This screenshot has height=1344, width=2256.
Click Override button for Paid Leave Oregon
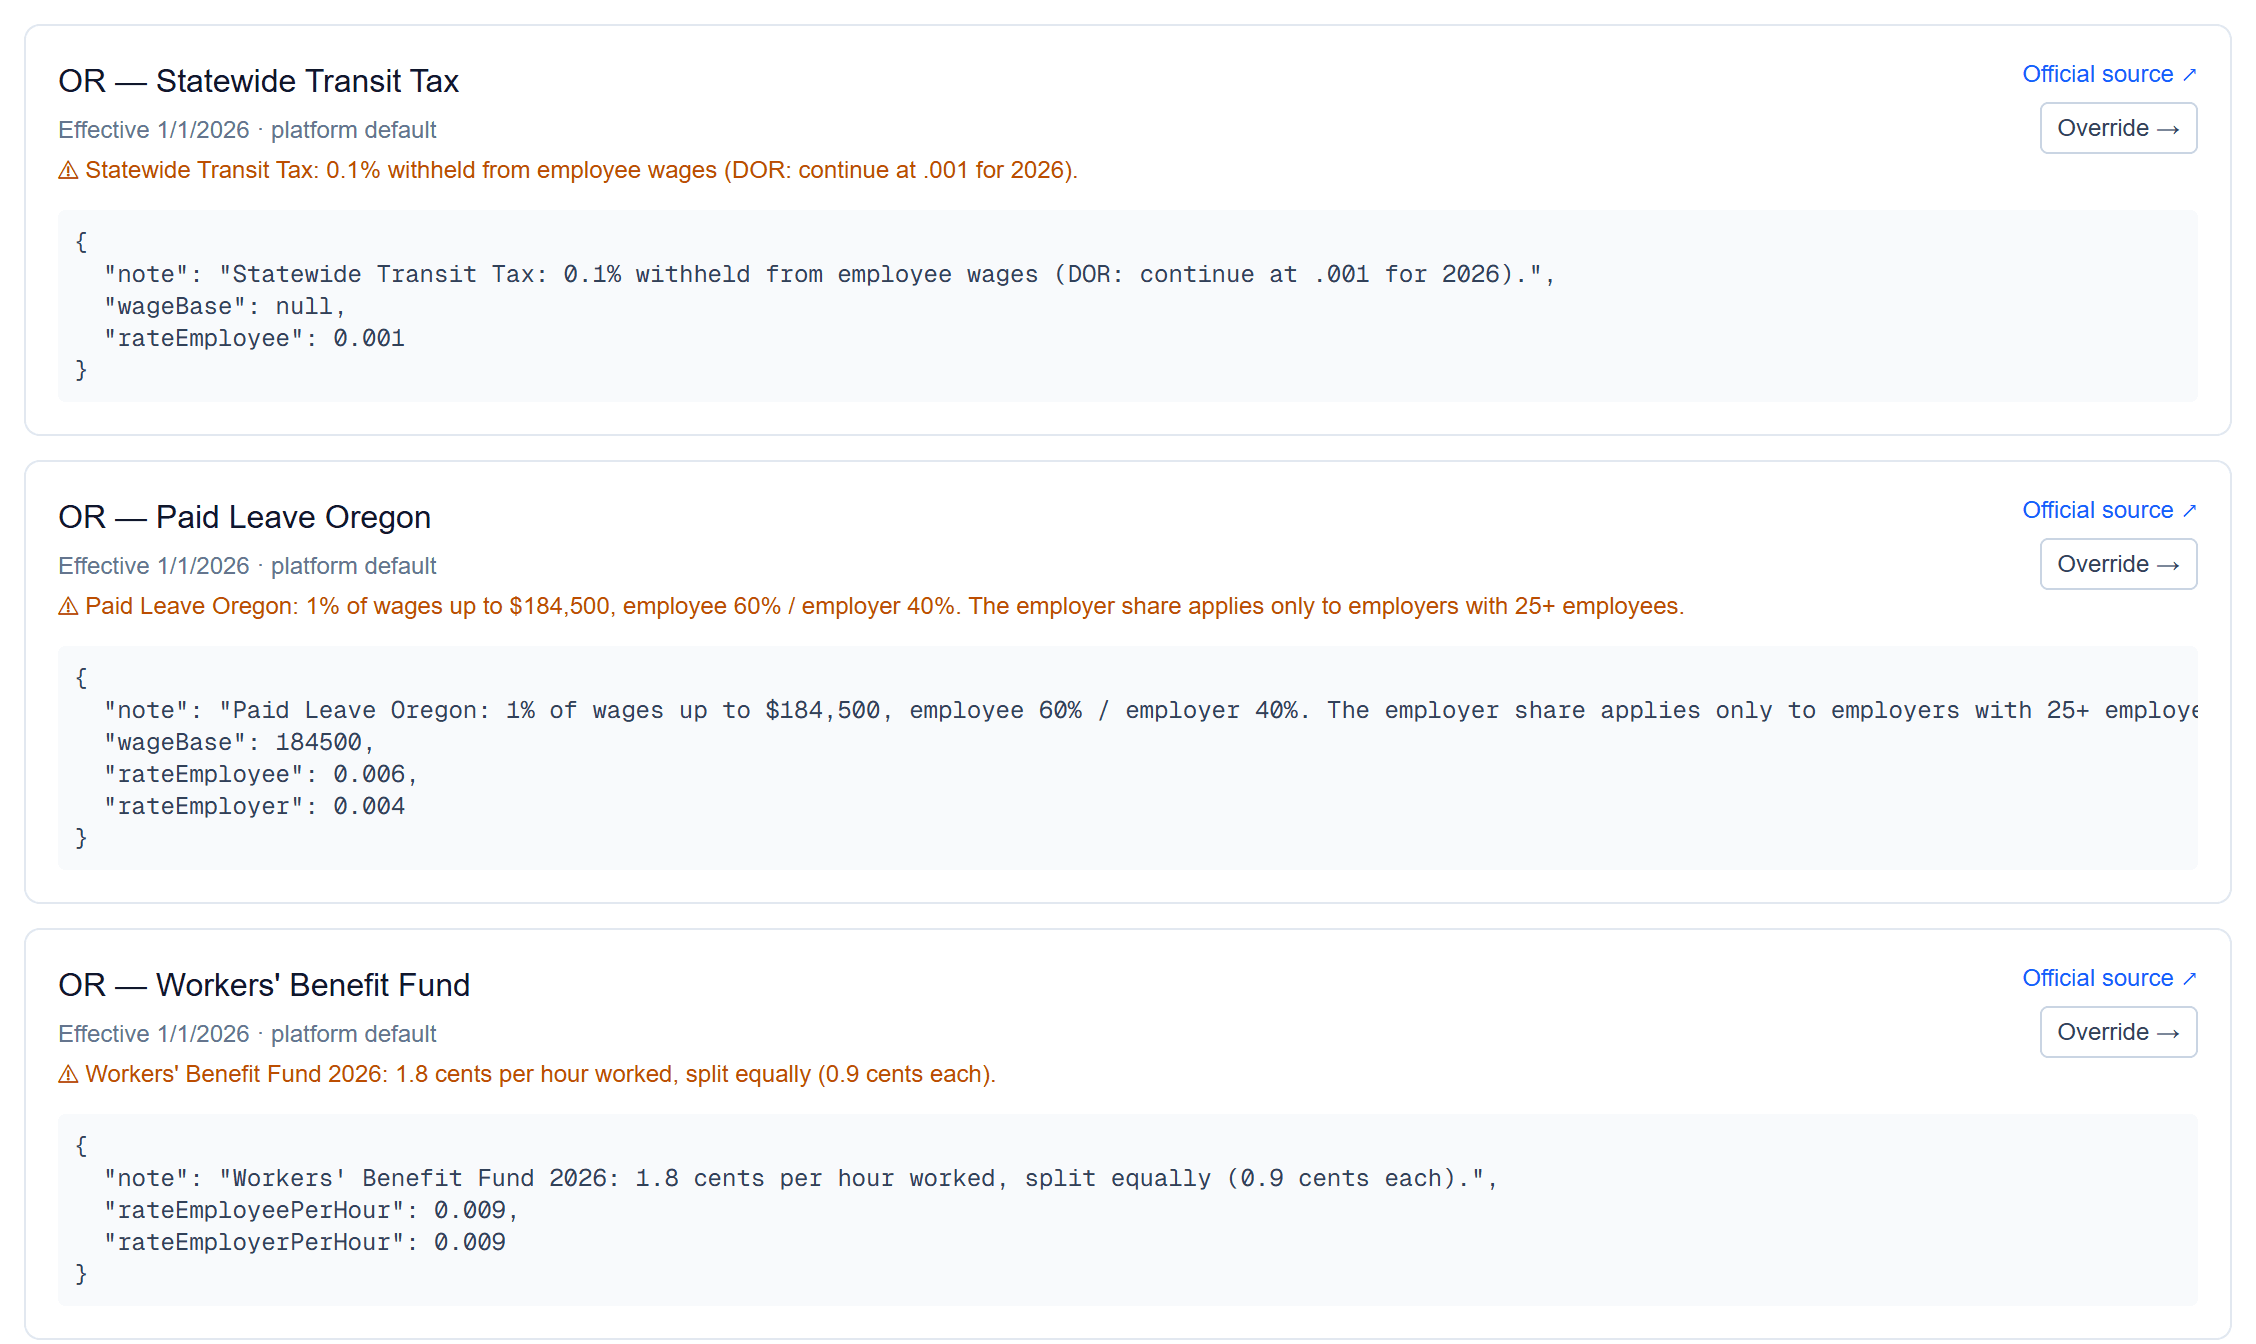(2118, 564)
